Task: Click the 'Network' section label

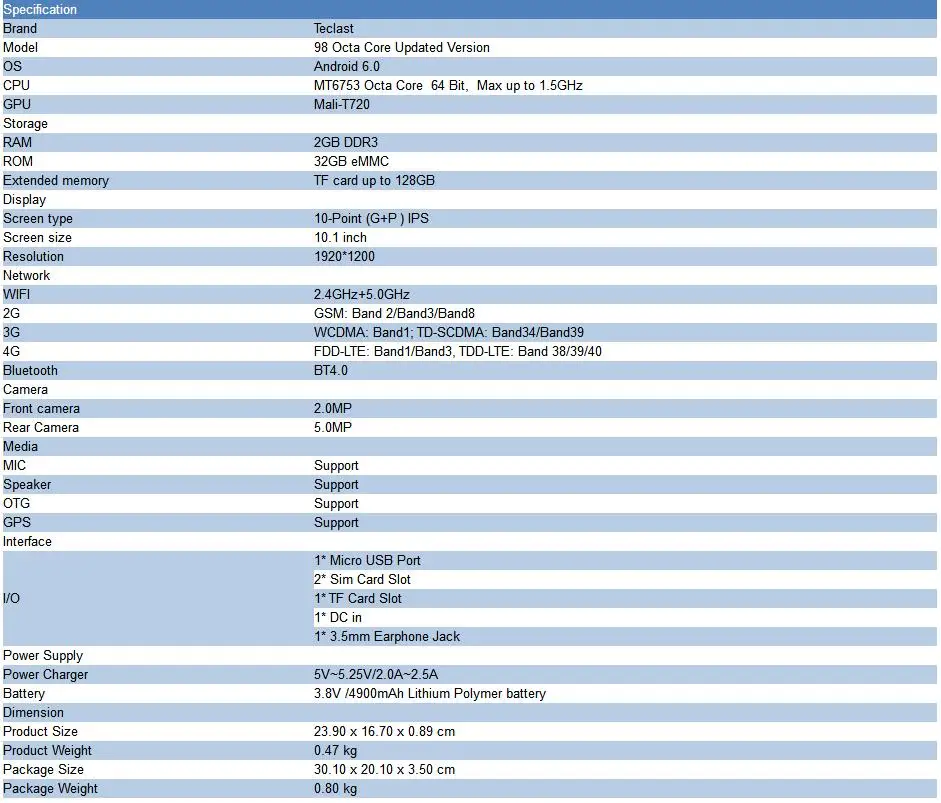Action: (x=26, y=275)
